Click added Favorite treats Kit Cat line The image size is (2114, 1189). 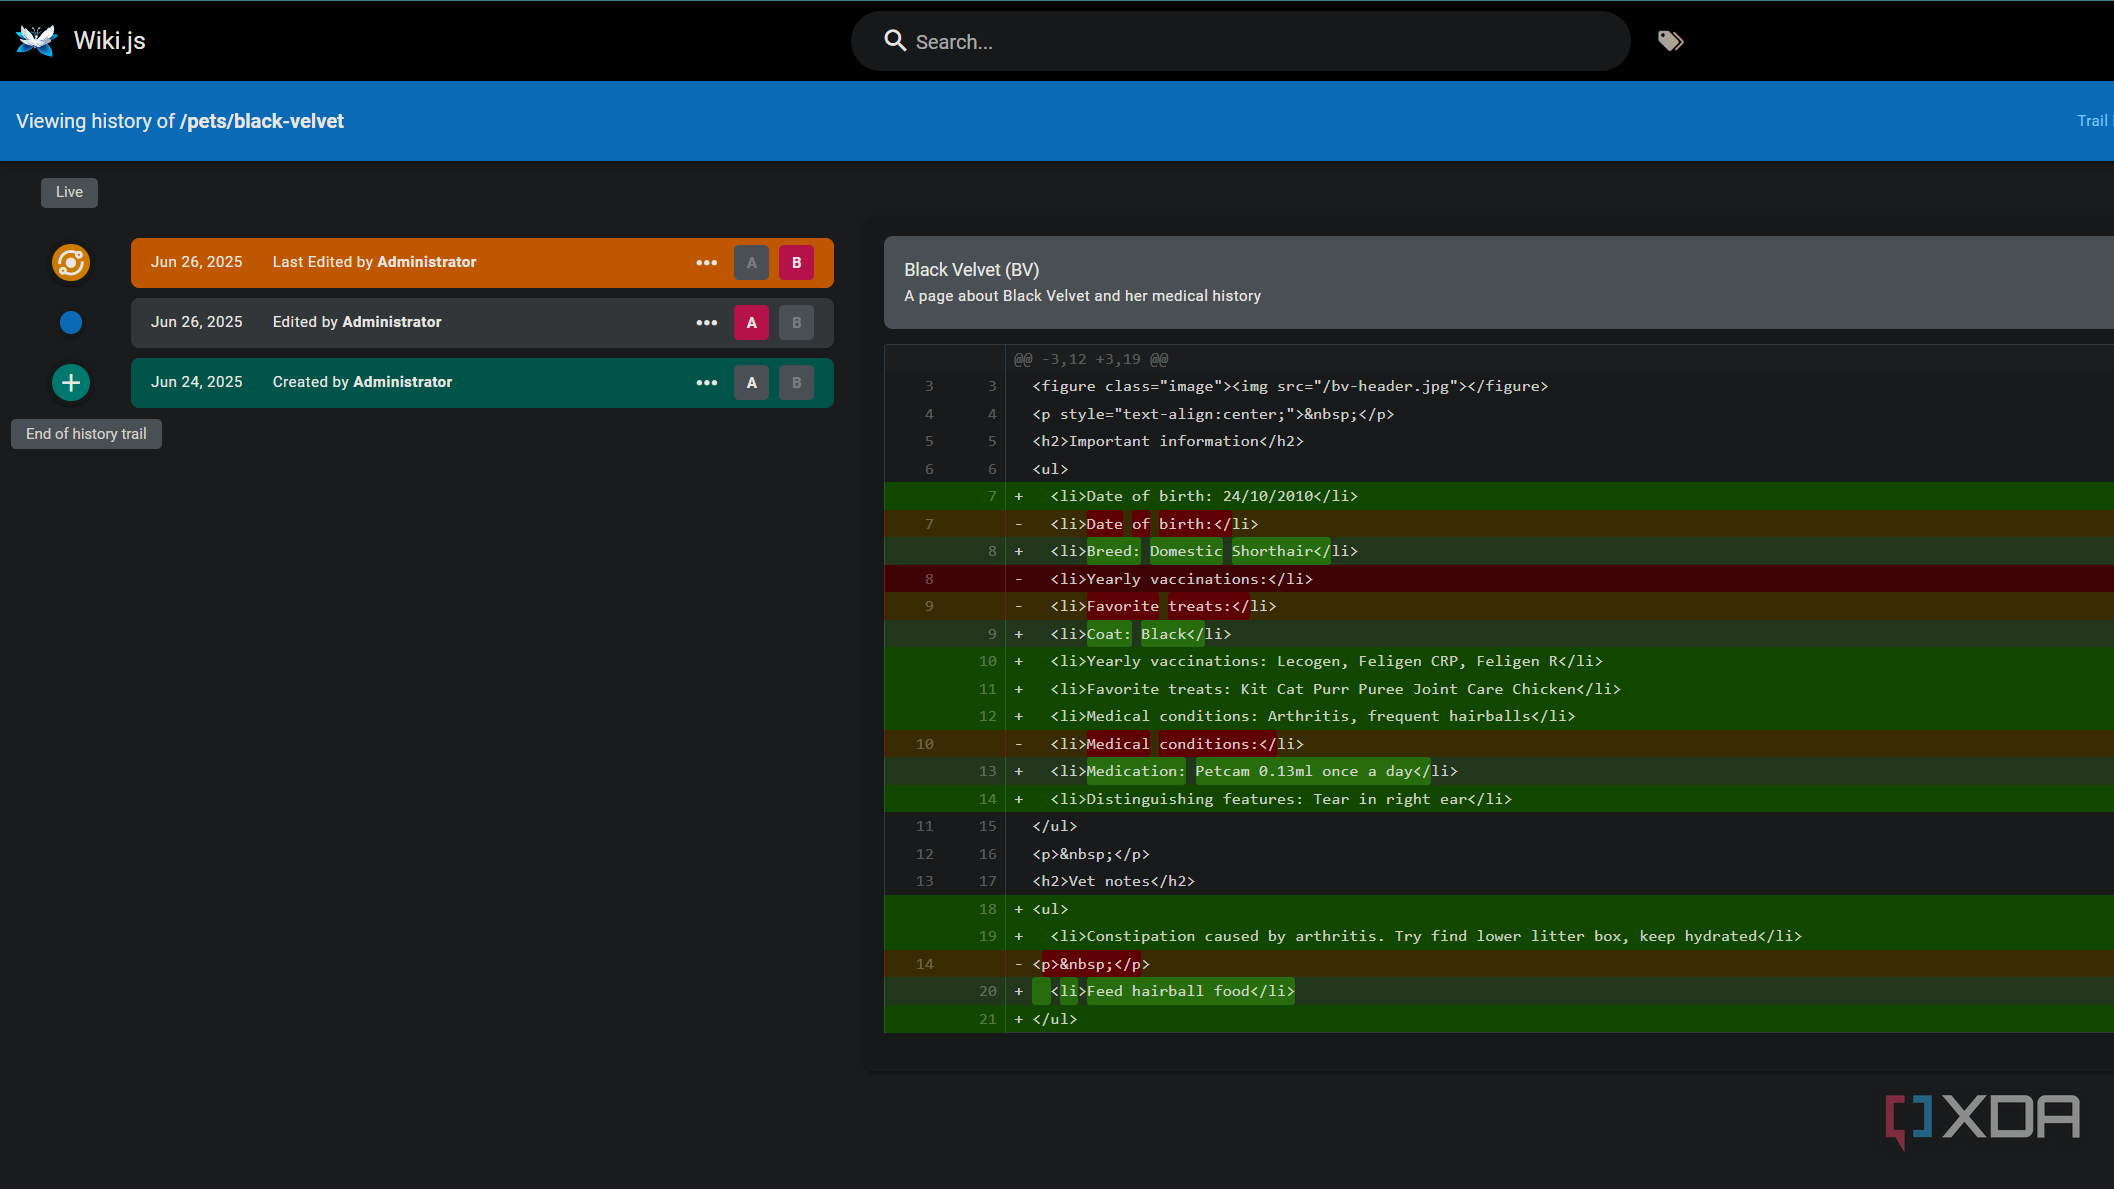[x=1499, y=689]
